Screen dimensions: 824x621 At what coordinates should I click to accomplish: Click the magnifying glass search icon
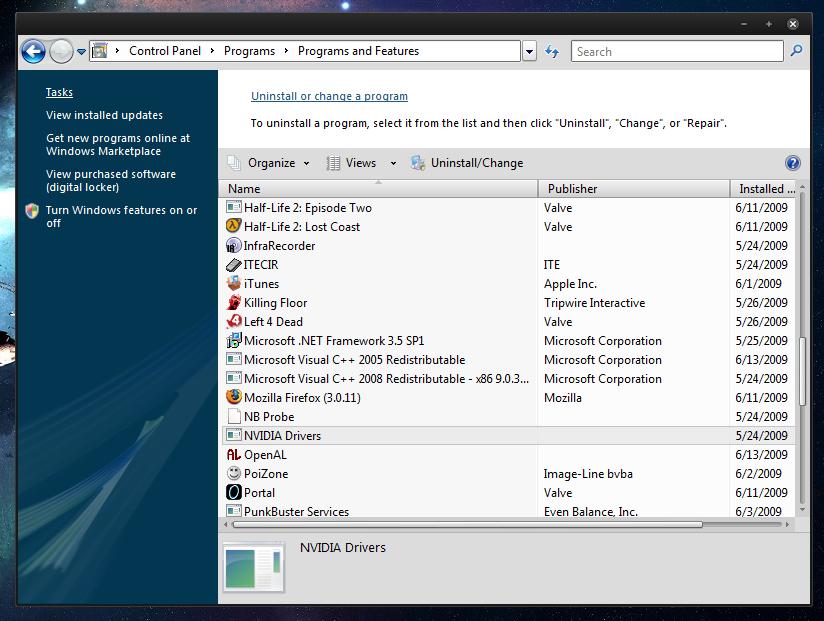click(797, 51)
